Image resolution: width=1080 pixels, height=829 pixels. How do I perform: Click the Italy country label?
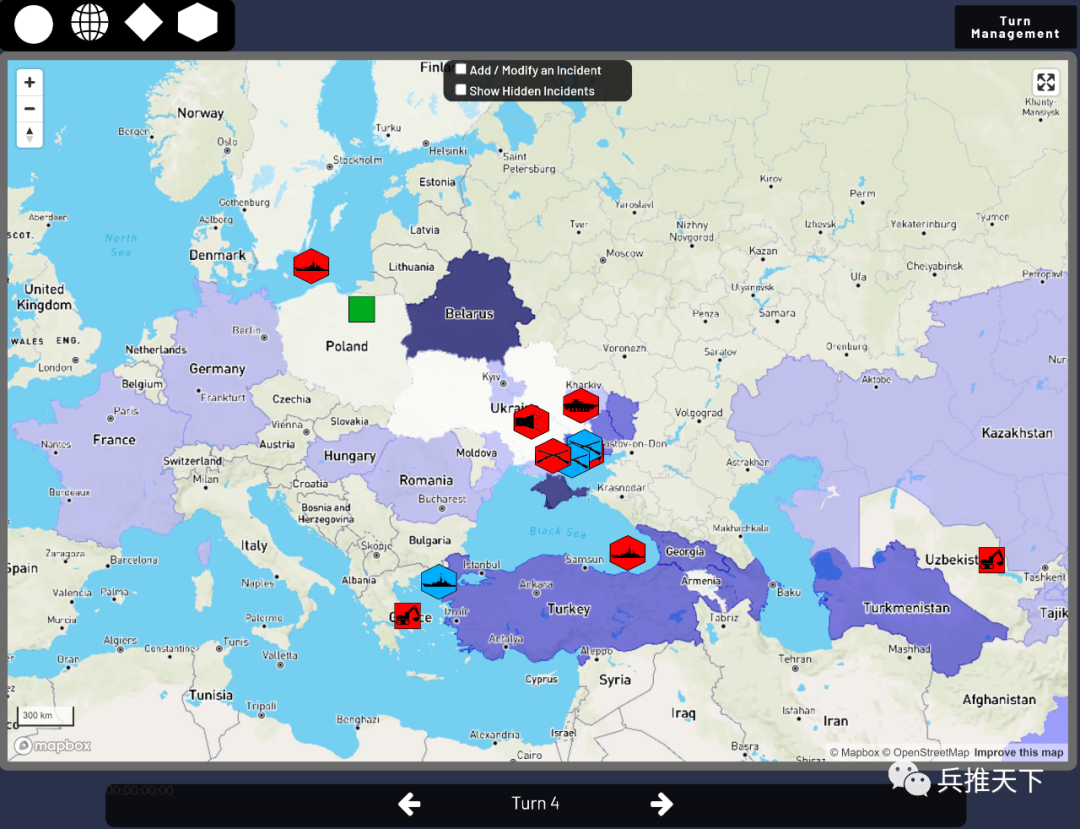[x=253, y=545]
